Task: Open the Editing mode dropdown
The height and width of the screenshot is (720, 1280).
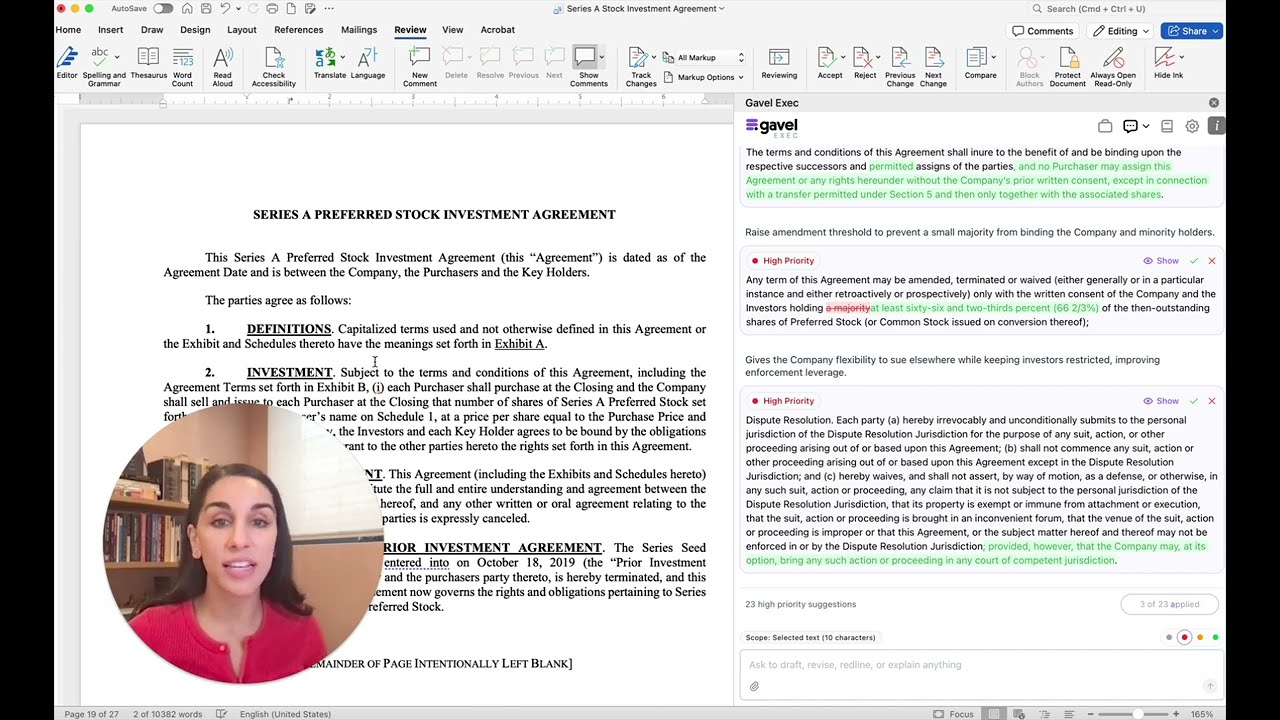Action: pos(1120,31)
